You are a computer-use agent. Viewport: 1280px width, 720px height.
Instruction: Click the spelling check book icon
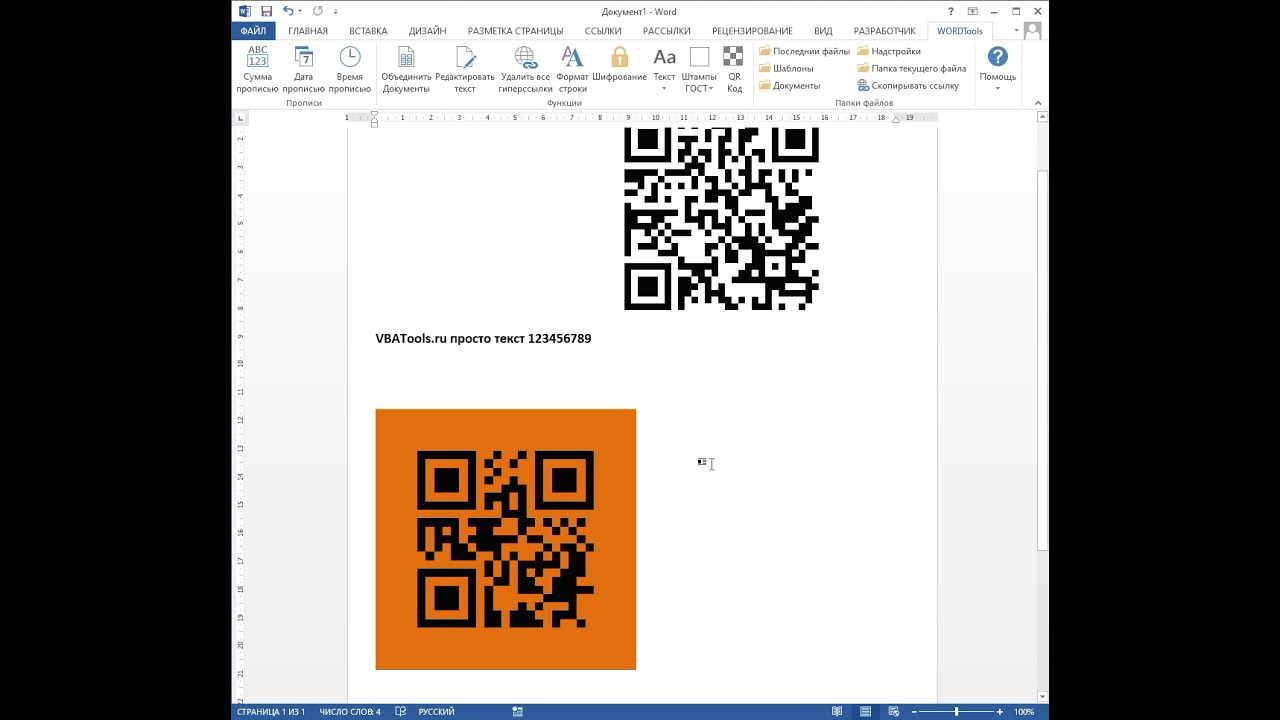click(x=401, y=712)
